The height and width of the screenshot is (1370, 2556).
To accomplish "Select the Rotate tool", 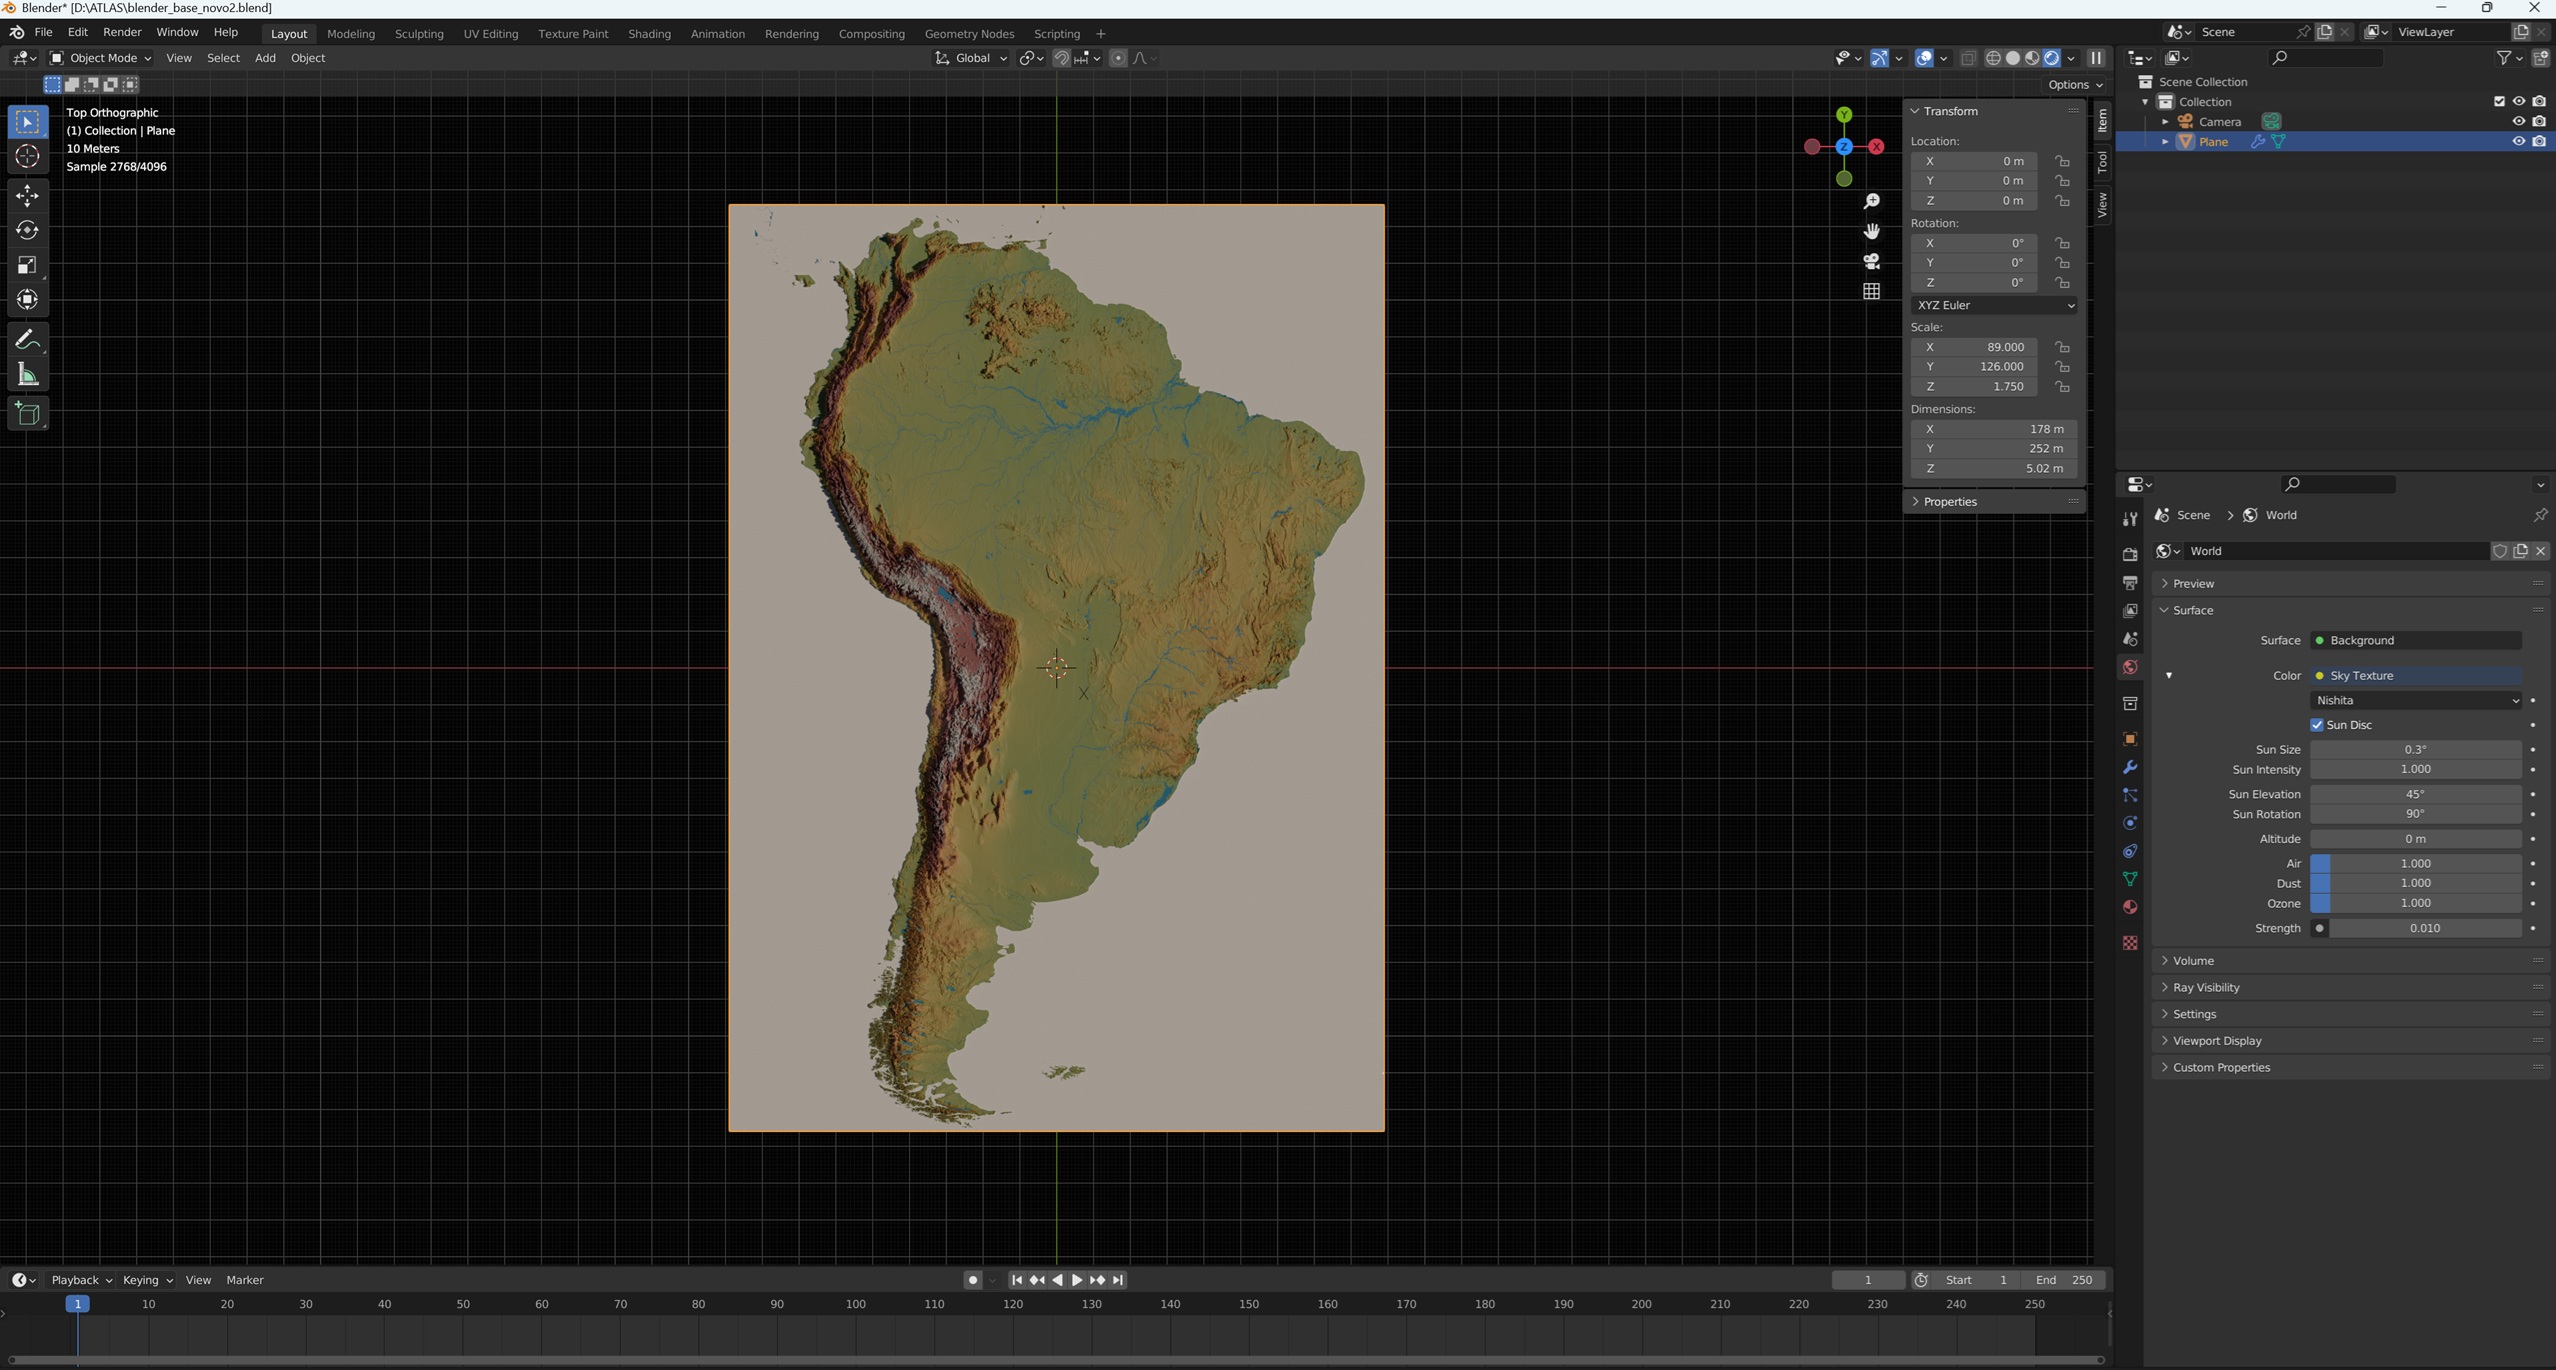I will point(27,230).
